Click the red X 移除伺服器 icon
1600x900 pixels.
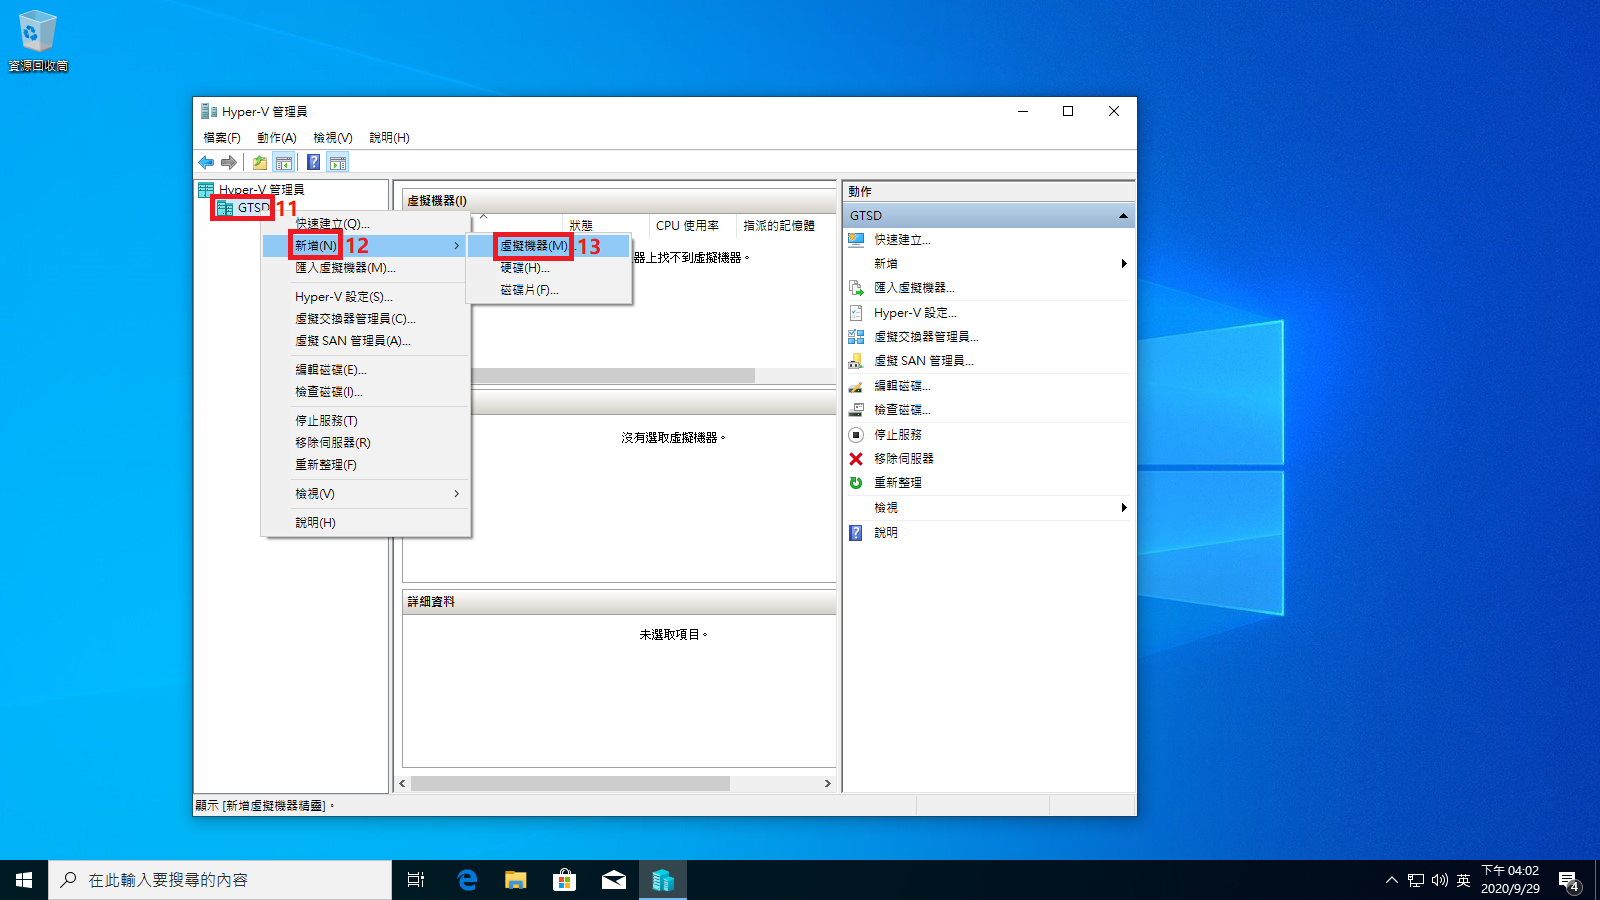[856, 459]
